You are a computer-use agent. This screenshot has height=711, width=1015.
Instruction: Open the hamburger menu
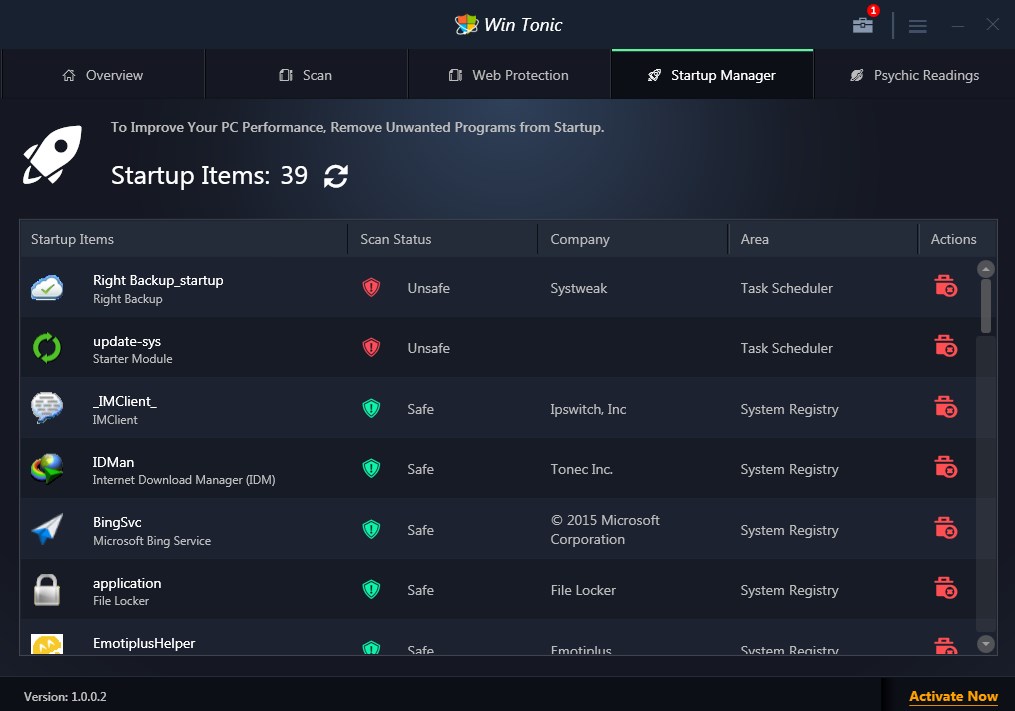tap(917, 25)
